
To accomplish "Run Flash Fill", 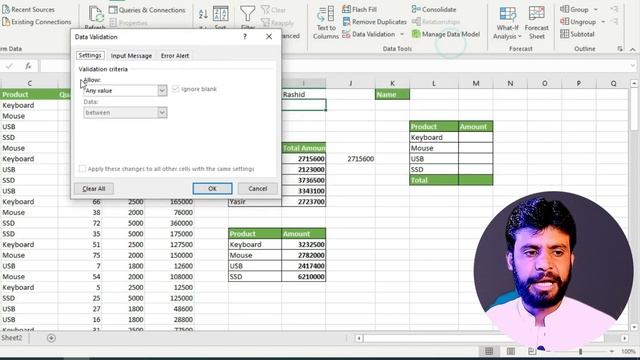I will 360,9.
